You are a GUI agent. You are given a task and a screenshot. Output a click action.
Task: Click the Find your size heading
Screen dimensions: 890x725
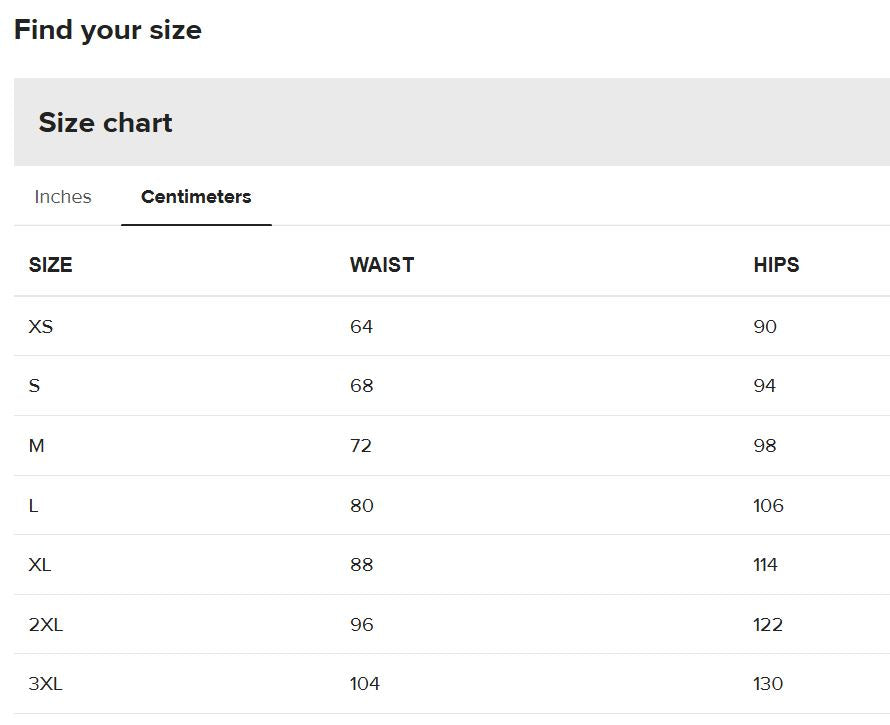pos(108,30)
